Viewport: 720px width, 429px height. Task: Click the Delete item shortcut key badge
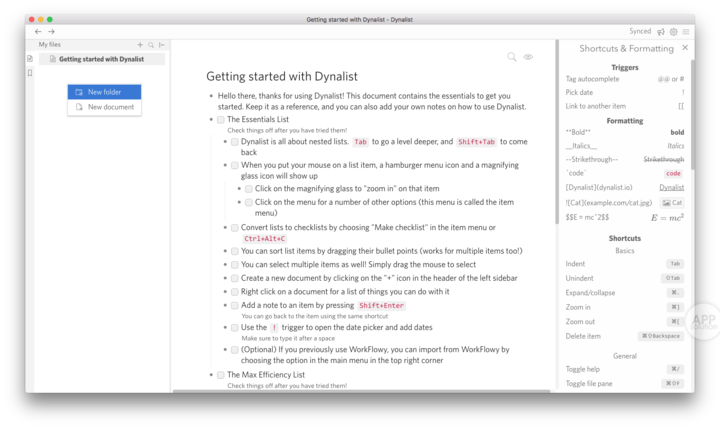pyautogui.click(x=661, y=336)
